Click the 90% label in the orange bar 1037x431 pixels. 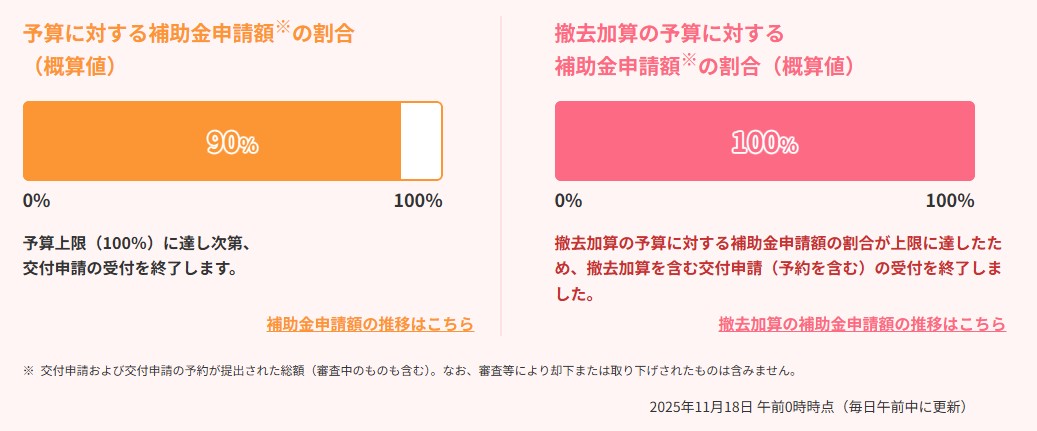232,143
